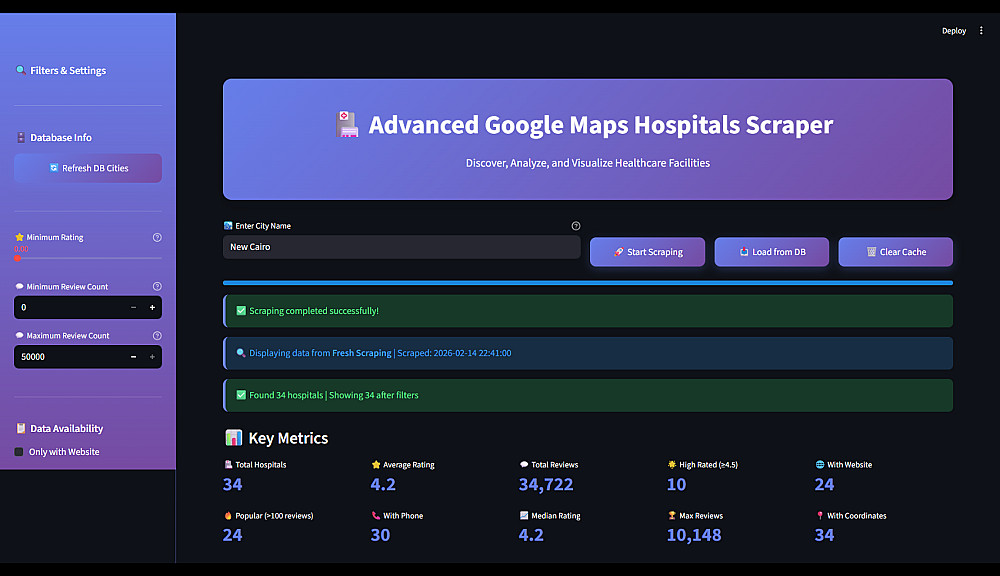1000x576 pixels.
Task: Click the star icon for Average Rating metric
Action: (x=376, y=464)
